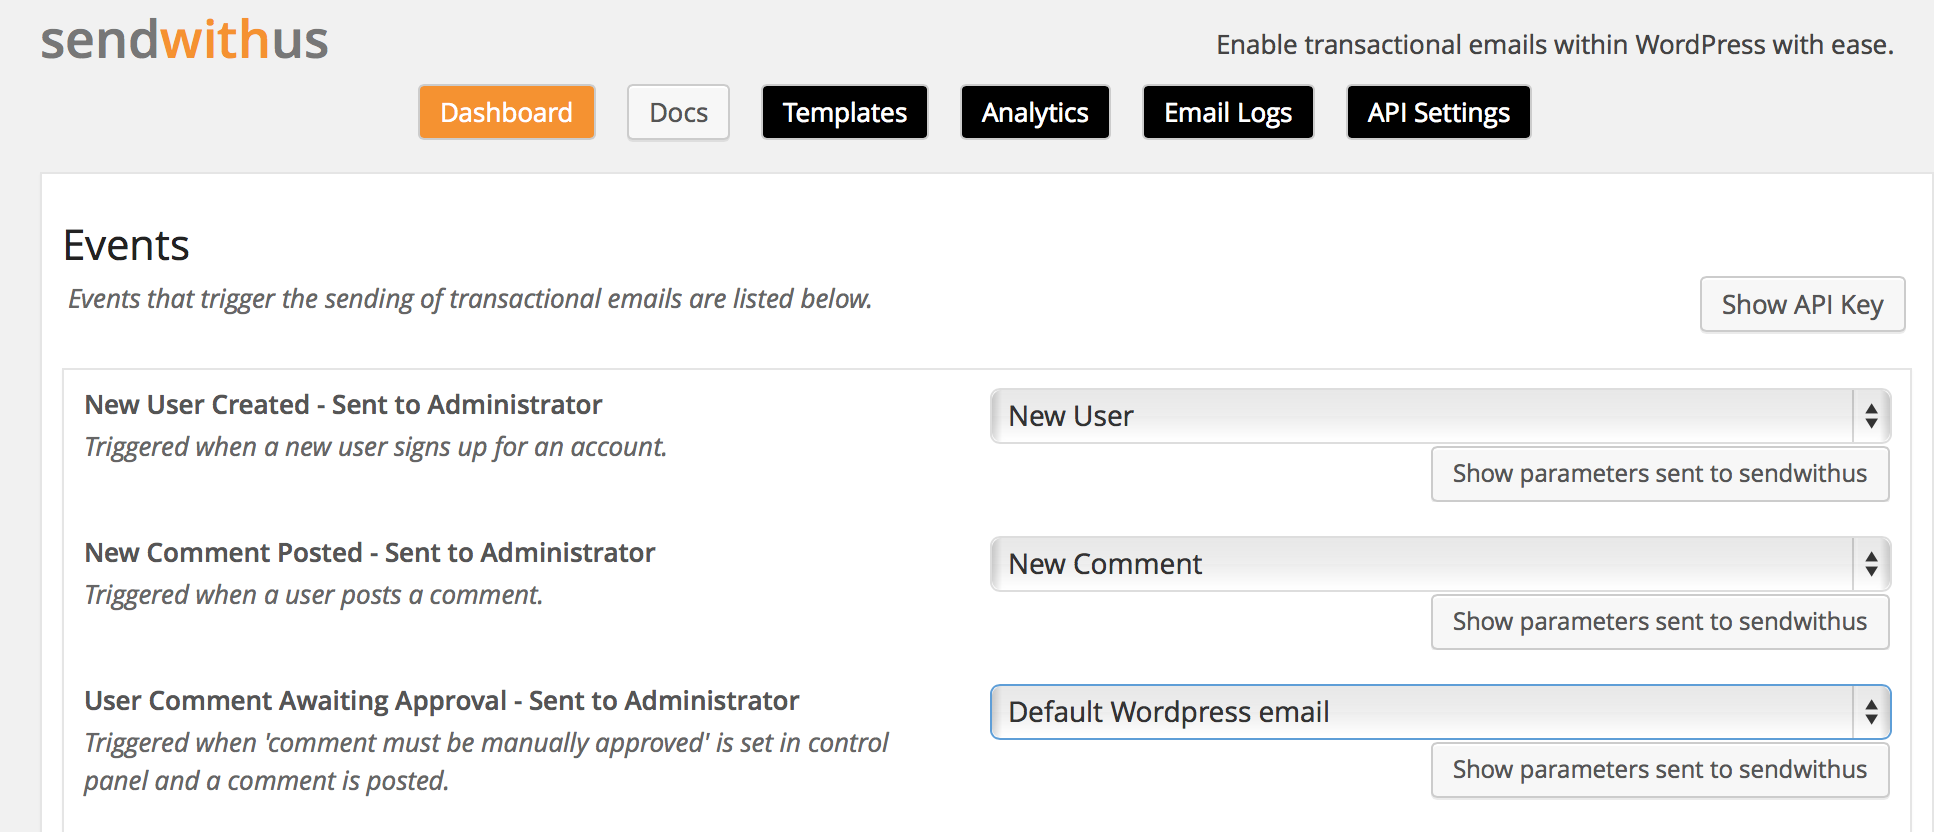
Task: Click the User Comment Awaiting Approval title
Action: coord(441,701)
